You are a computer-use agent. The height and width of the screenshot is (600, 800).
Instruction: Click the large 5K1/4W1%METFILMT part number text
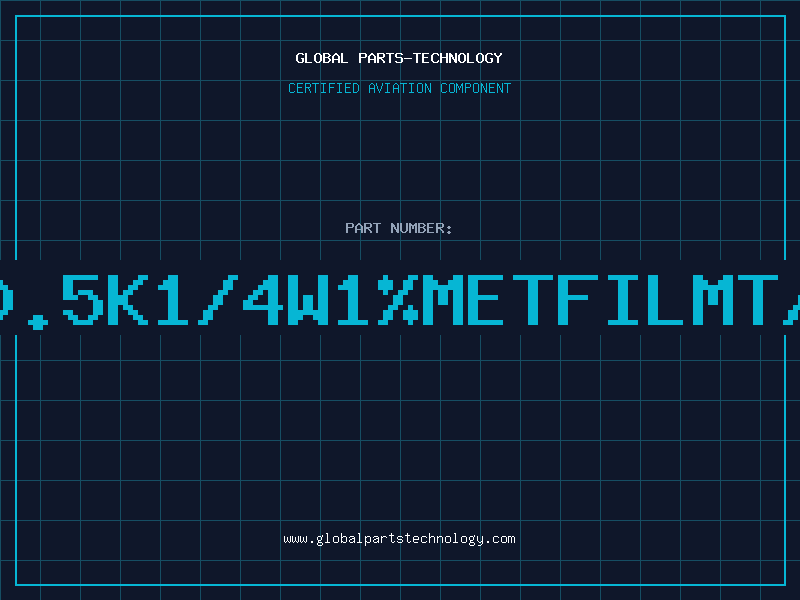pos(400,301)
